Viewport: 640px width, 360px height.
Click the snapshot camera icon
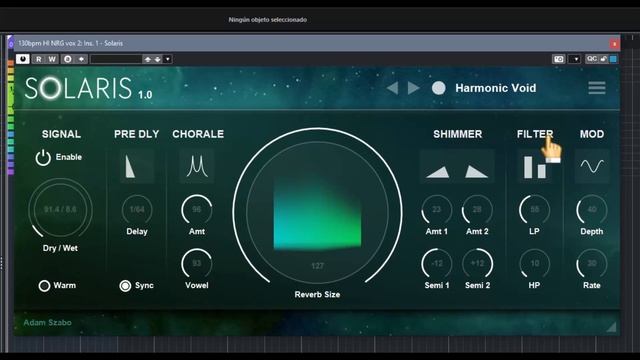(x=558, y=59)
